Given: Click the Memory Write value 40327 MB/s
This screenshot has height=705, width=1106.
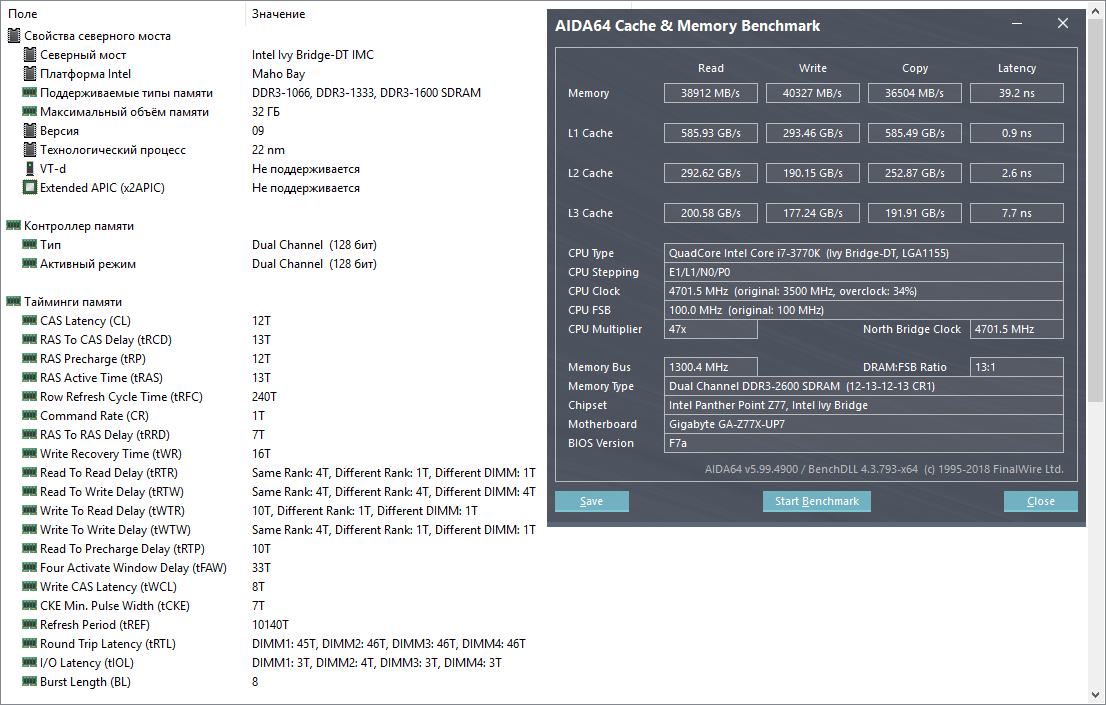Looking at the screenshot, I should [813, 93].
